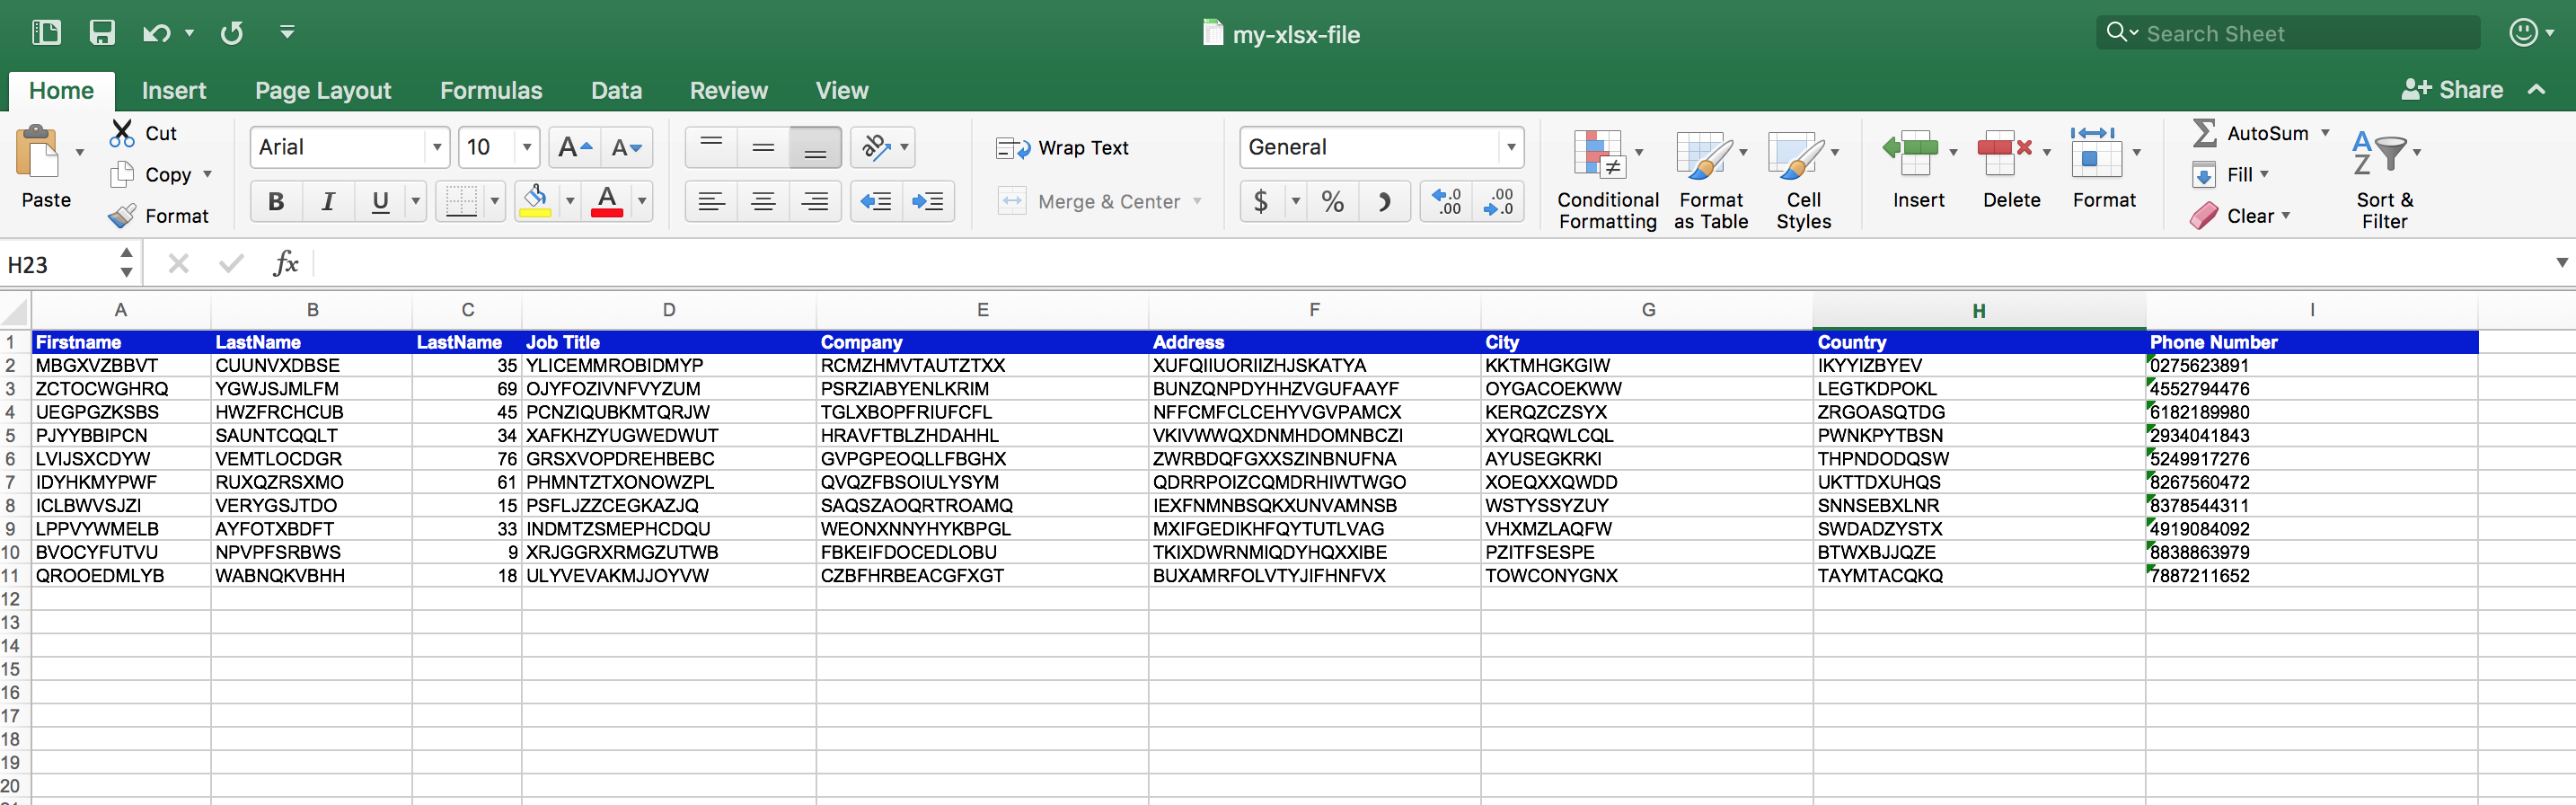Click the Insert cells icon
This screenshot has width=2576, height=805.
click(x=1910, y=153)
